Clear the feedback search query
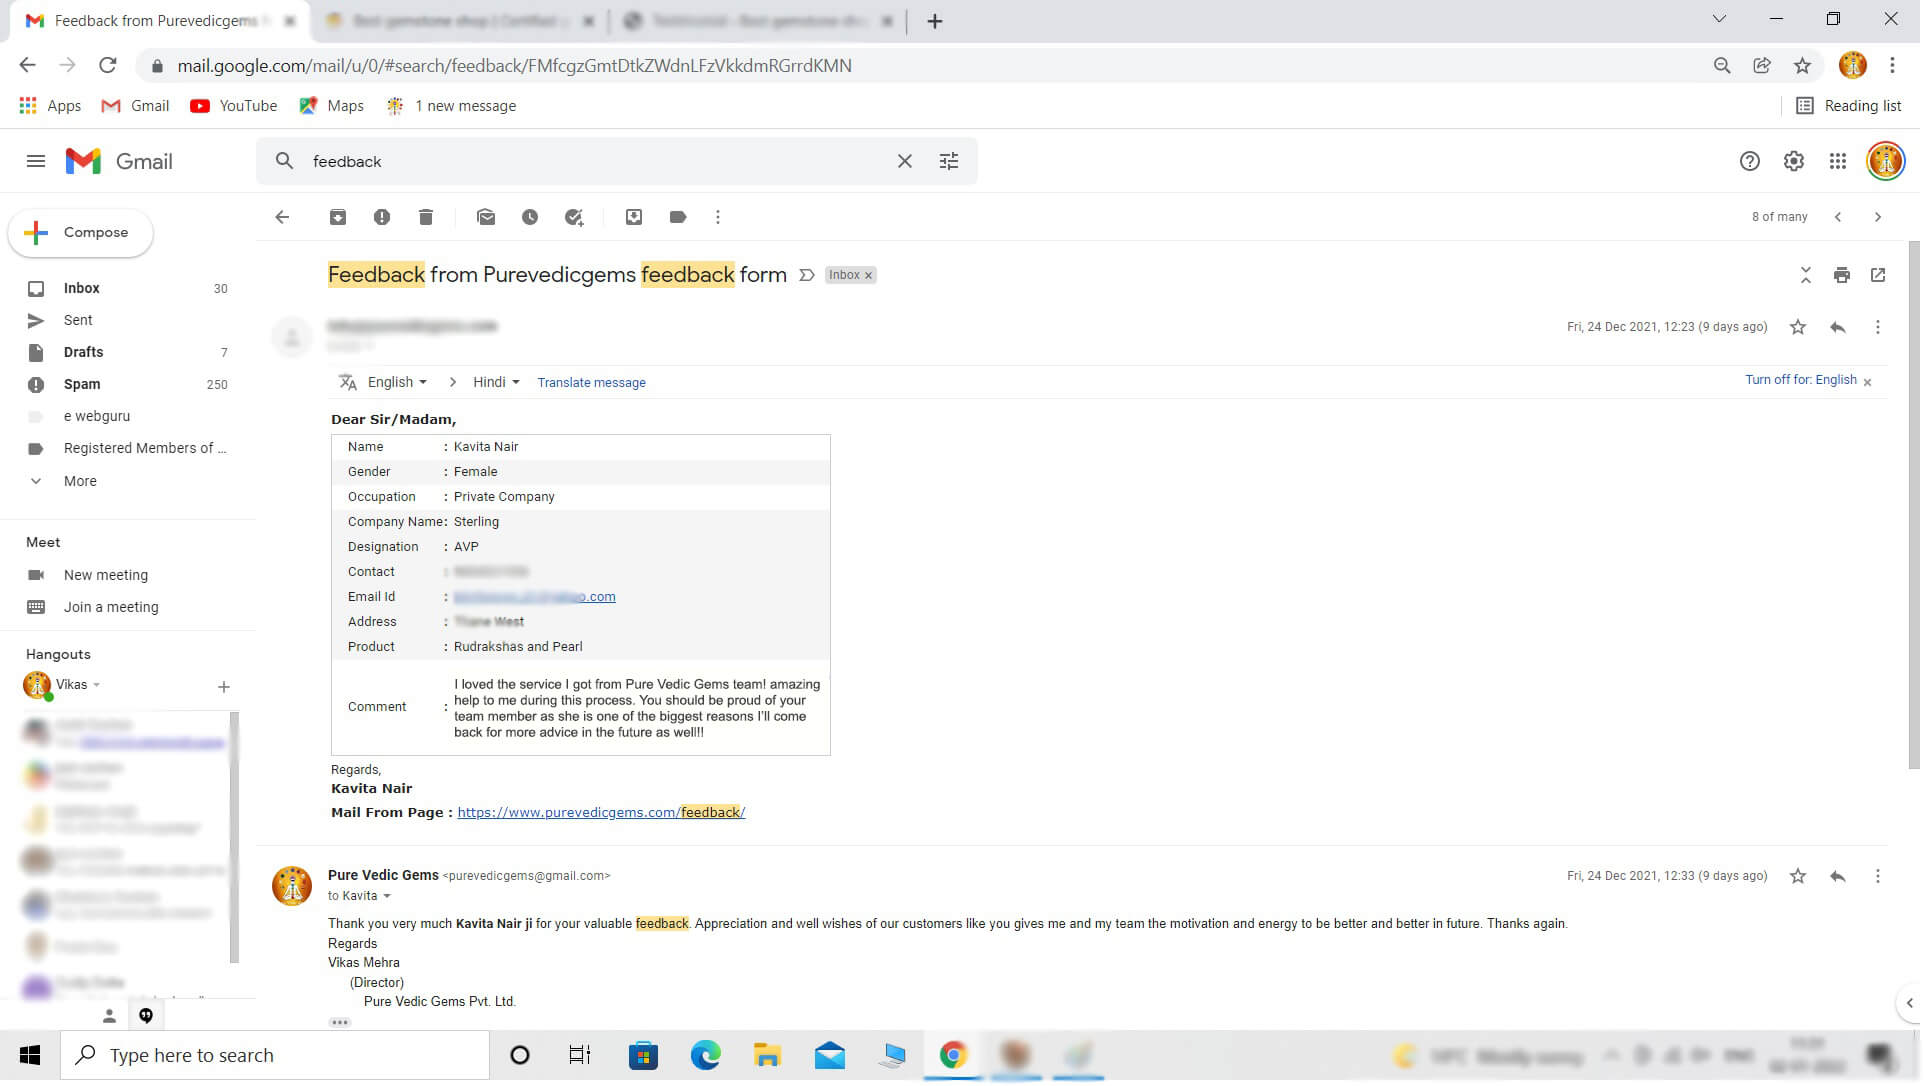 click(905, 161)
